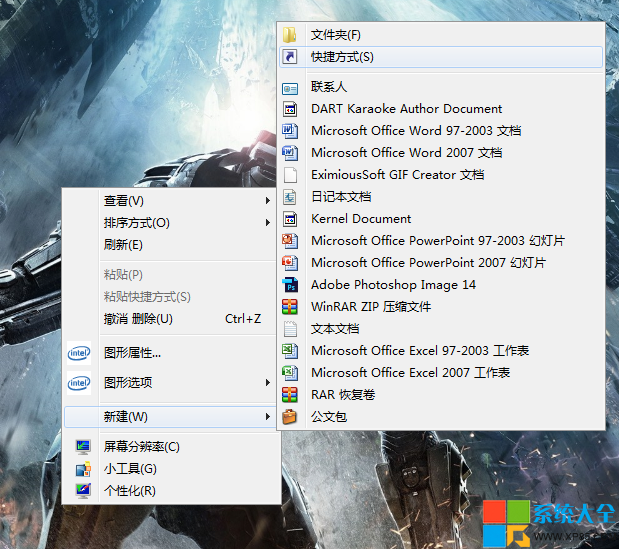The width and height of the screenshot is (619, 549).
Task: Select 联系人 in the New submenu
Action: click(441, 87)
